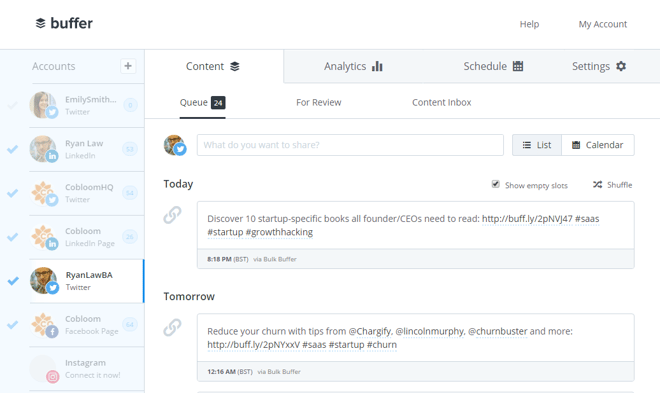Open the buff.ly/2pNVJ47 link
660x393 pixels.
(527, 219)
